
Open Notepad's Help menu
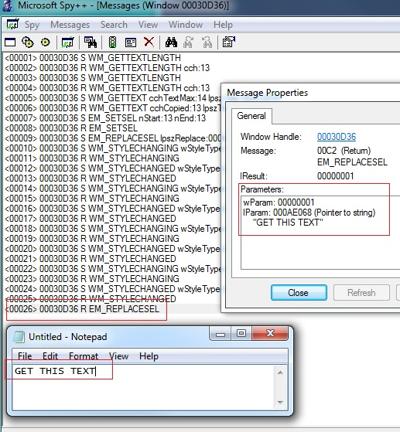[149, 356]
